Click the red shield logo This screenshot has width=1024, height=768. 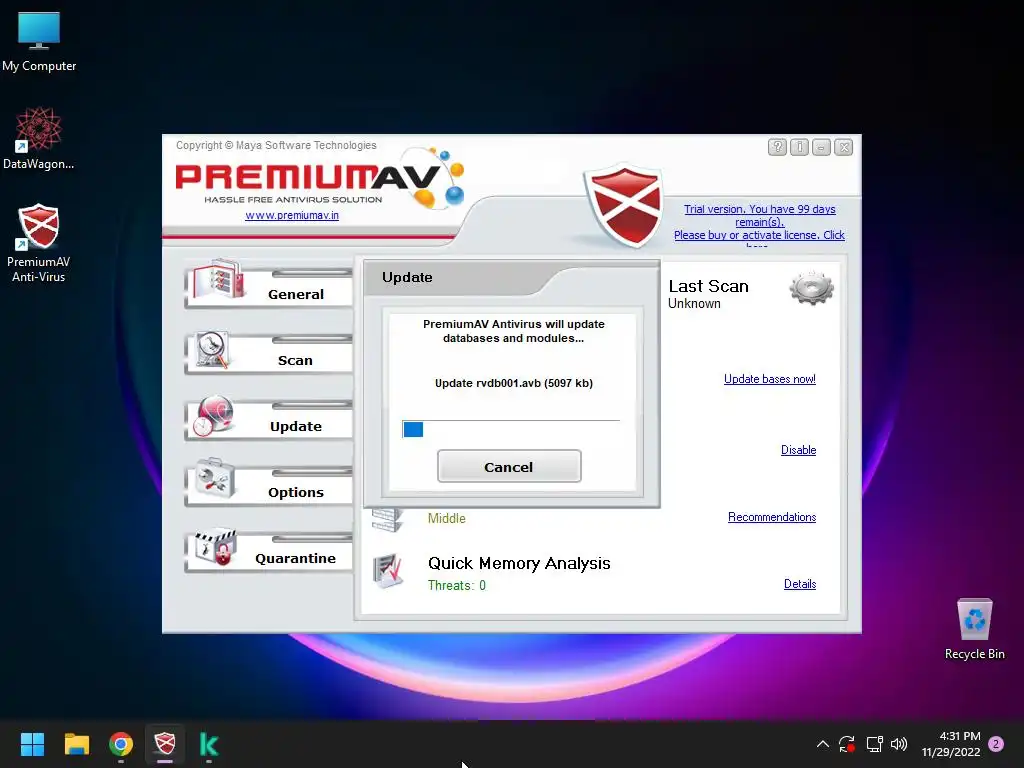click(x=624, y=204)
